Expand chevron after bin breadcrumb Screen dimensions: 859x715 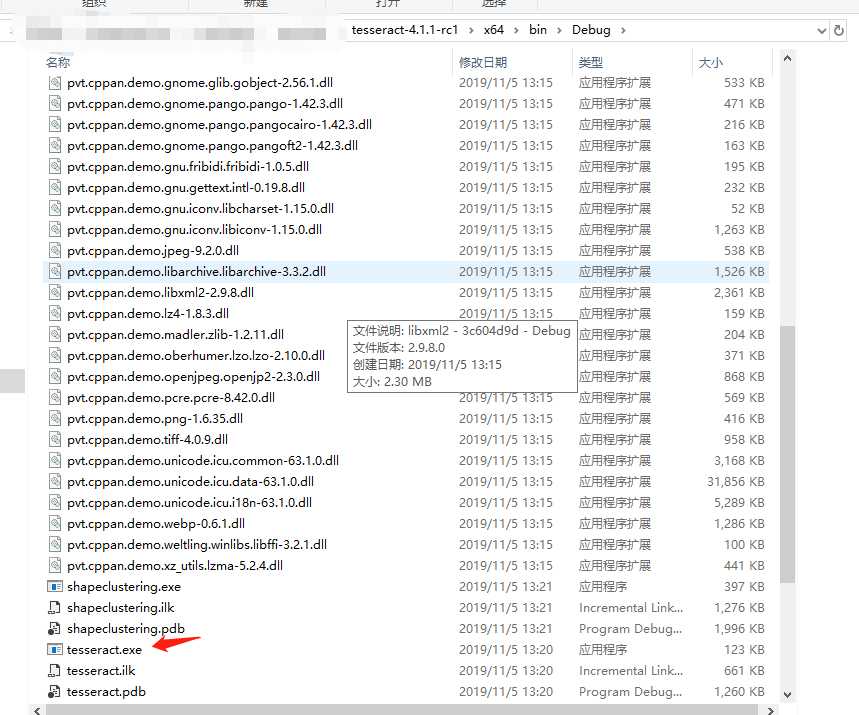[559, 31]
